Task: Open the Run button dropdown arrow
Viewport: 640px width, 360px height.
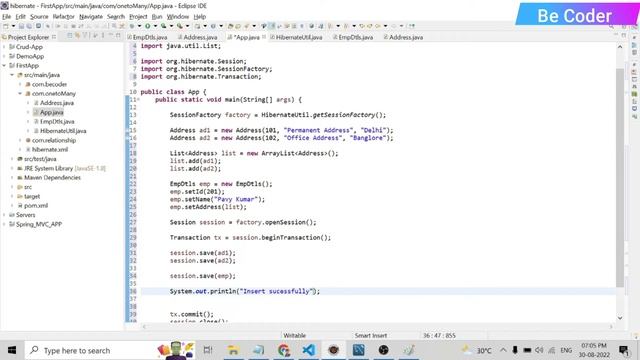Action: click(155, 26)
